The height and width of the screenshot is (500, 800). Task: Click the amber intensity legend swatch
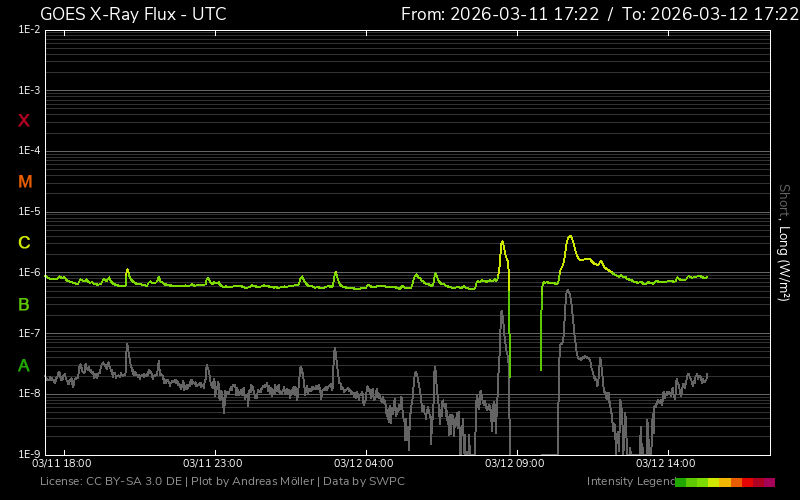725,482
